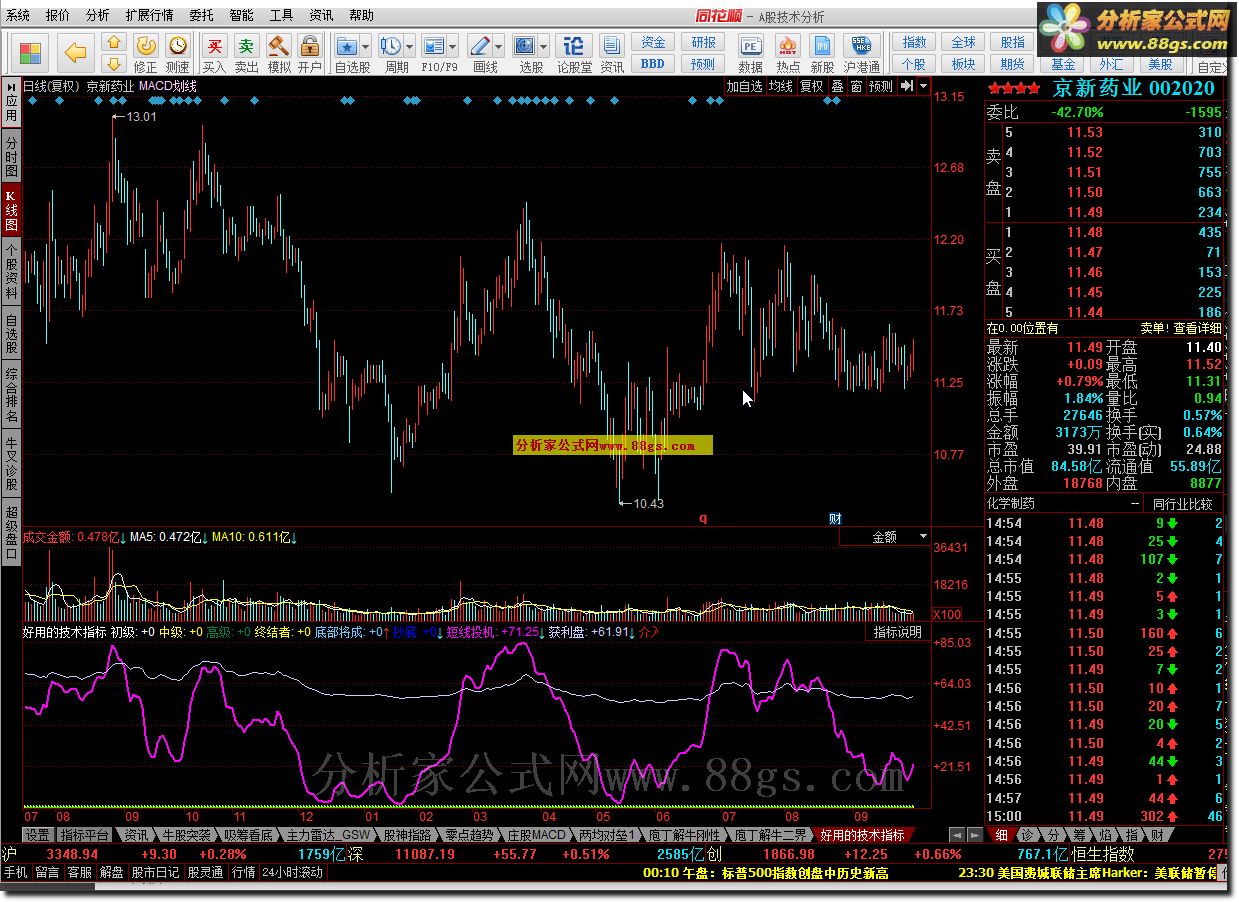This screenshot has width=1239, height=902.
Task: Open the 自选股 dropdown arrow
Action: [x=365, y=46]
